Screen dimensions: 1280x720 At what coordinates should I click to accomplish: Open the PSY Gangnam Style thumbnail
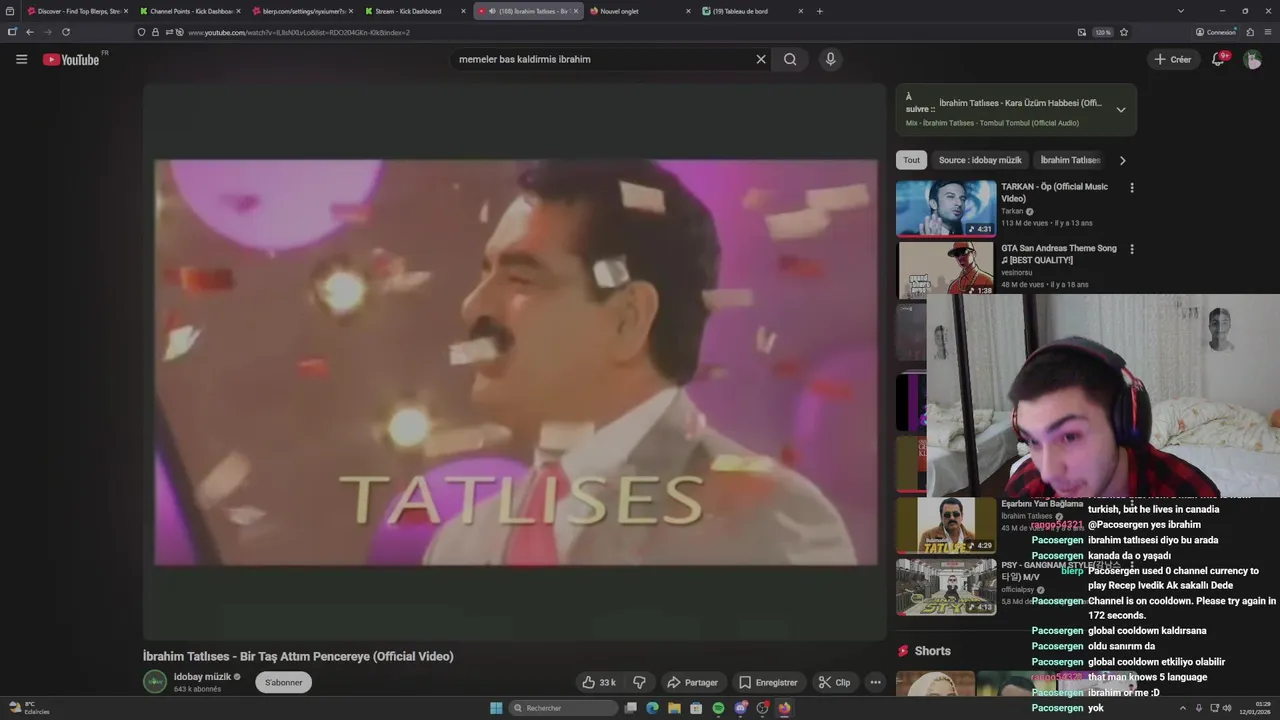[x=946, y=587]
